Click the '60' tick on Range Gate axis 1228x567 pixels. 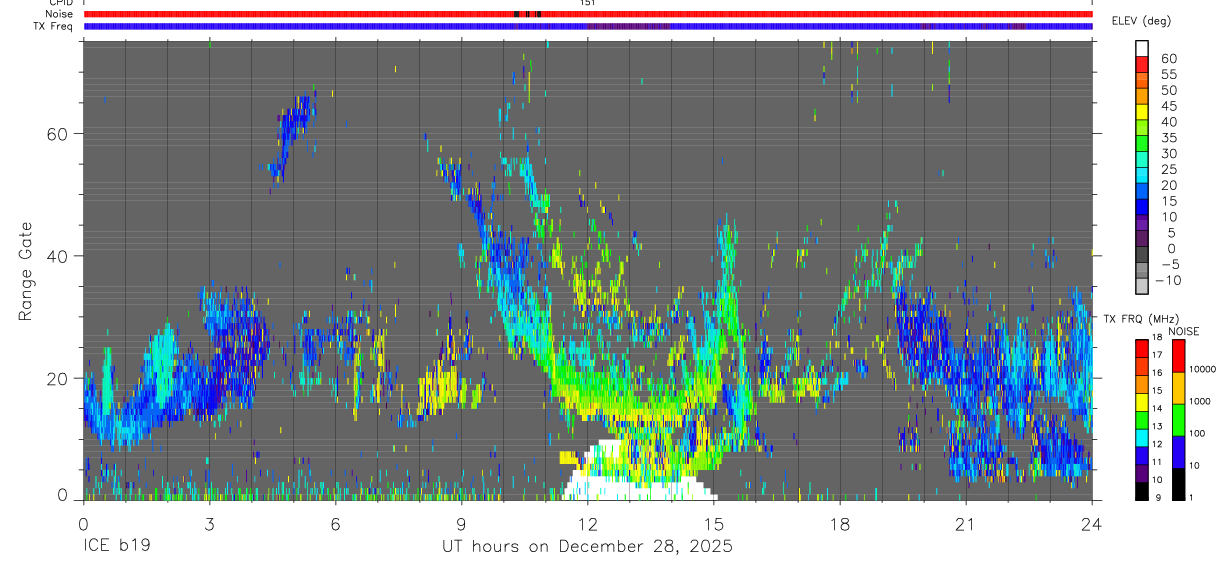click(58, 134)
